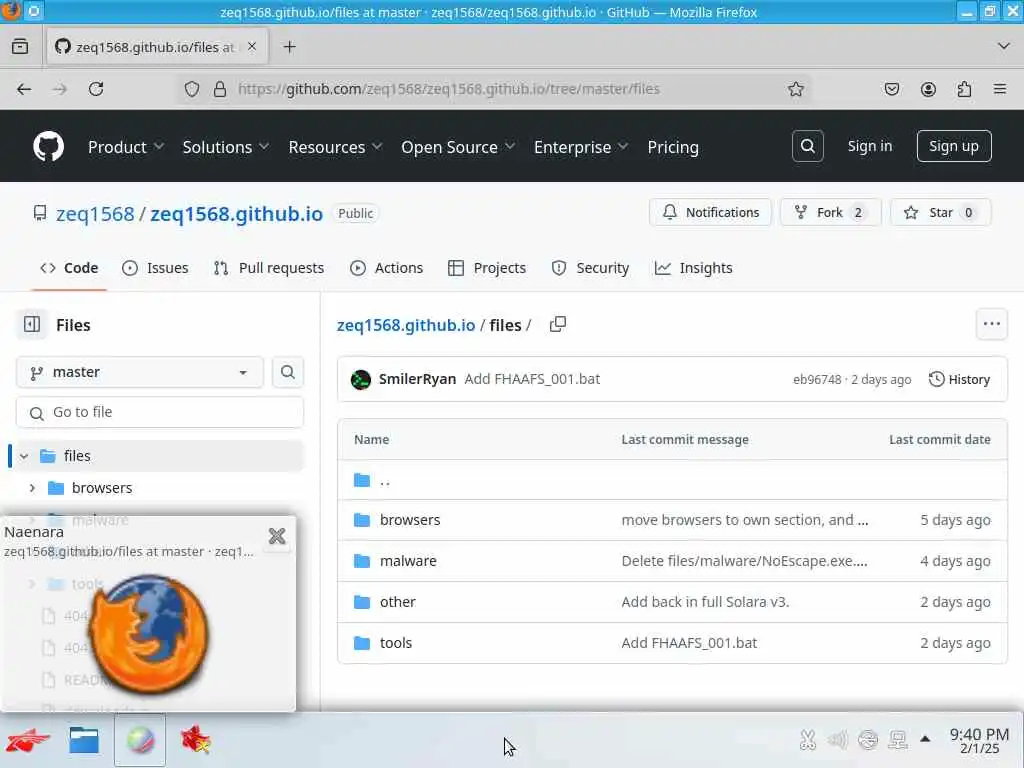This screenshot has height=768, width=1024.
Task: Open the malware folder in file list
Action: point(408,561)
